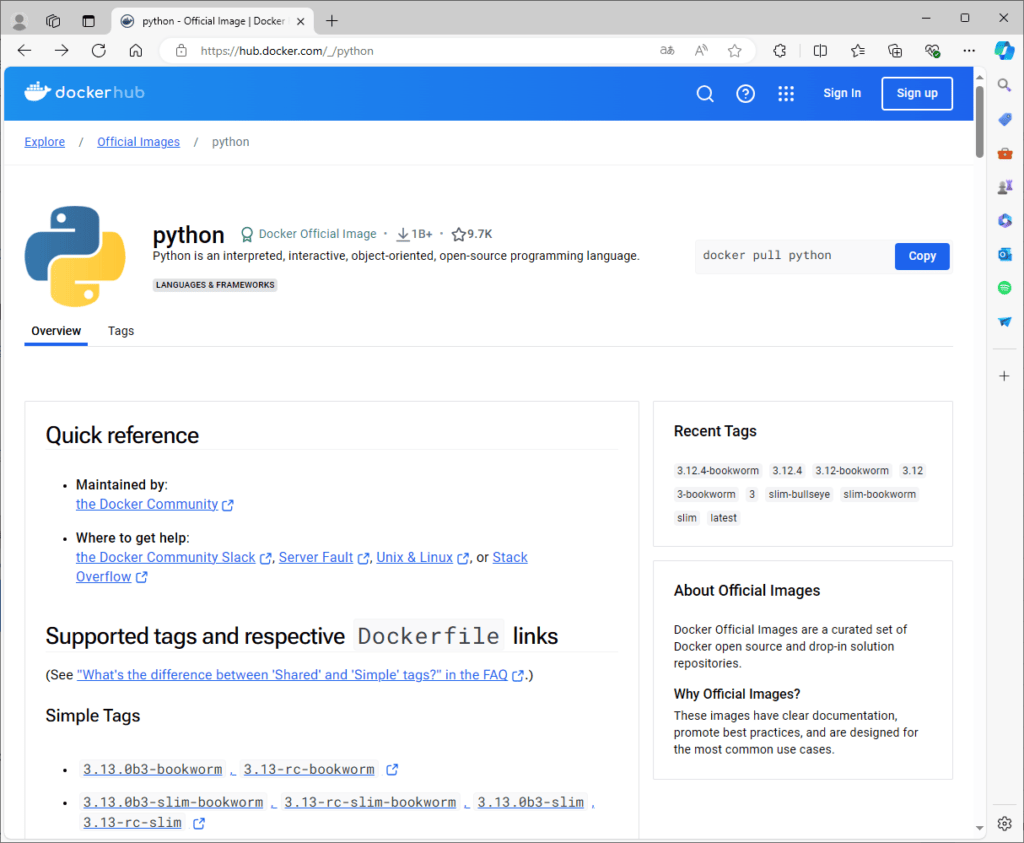
Task: Toggle split screen view icon
Action: [820, 51]
